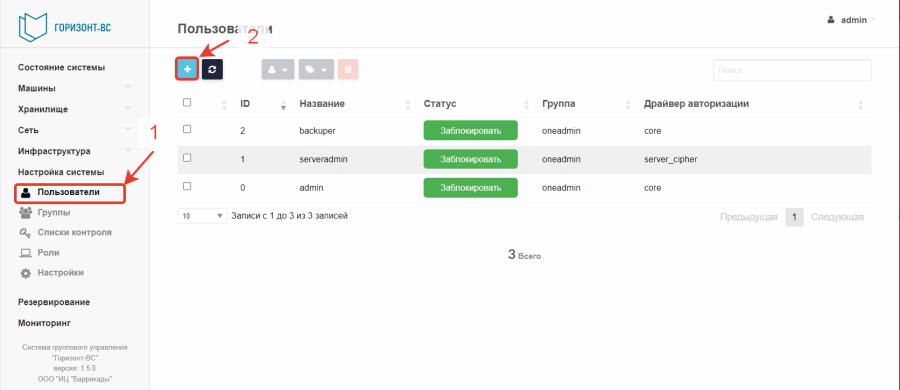Image resolution: width=900 pixels, height=390 pixels.
Task: Go to the Следующая page link
Action: [x=837, y=217]
